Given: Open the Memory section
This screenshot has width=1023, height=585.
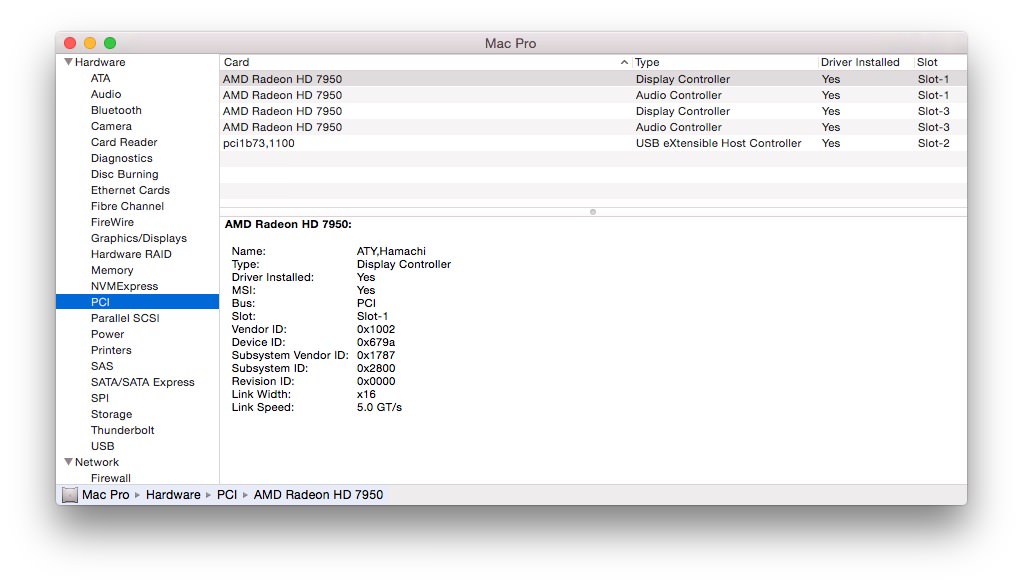Looking at the screenshot, I should 112,270.
